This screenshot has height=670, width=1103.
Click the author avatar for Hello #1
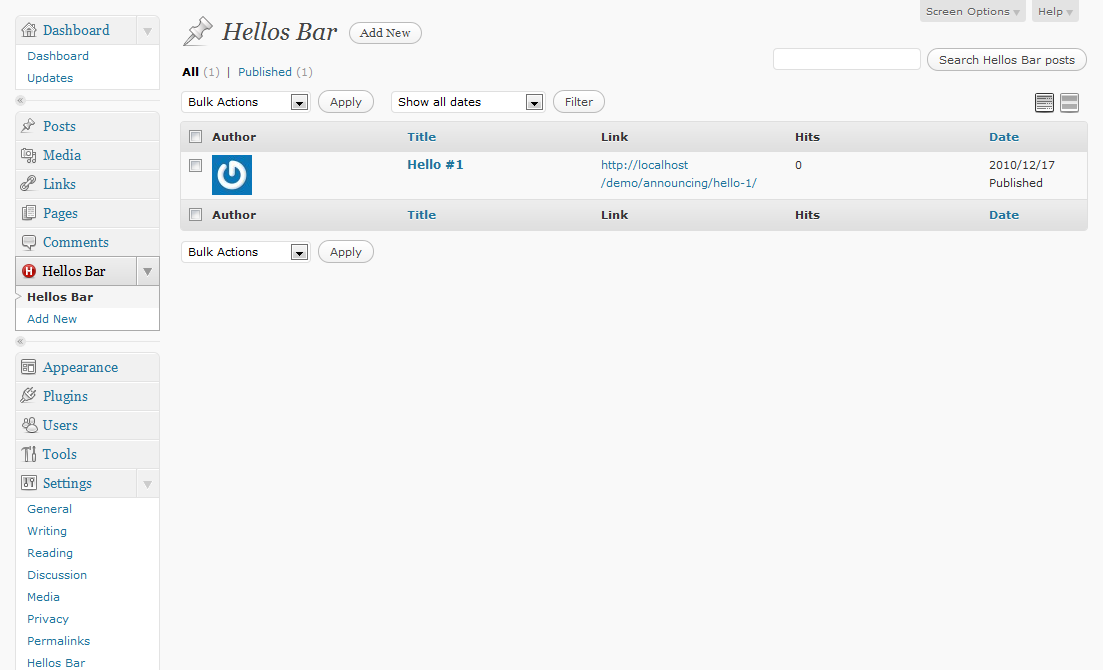231,175
